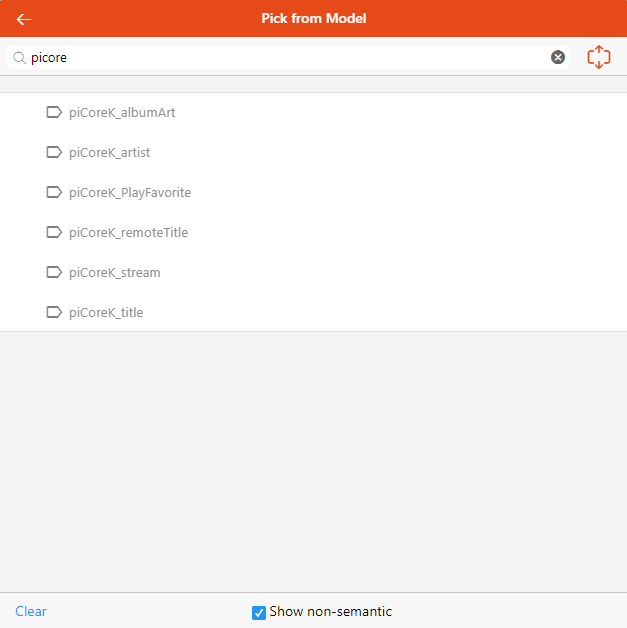This screenshot has width=627, height=628.
Task: Choose the piCoreK_PlayFavorite item
Action: coord(130,192)
